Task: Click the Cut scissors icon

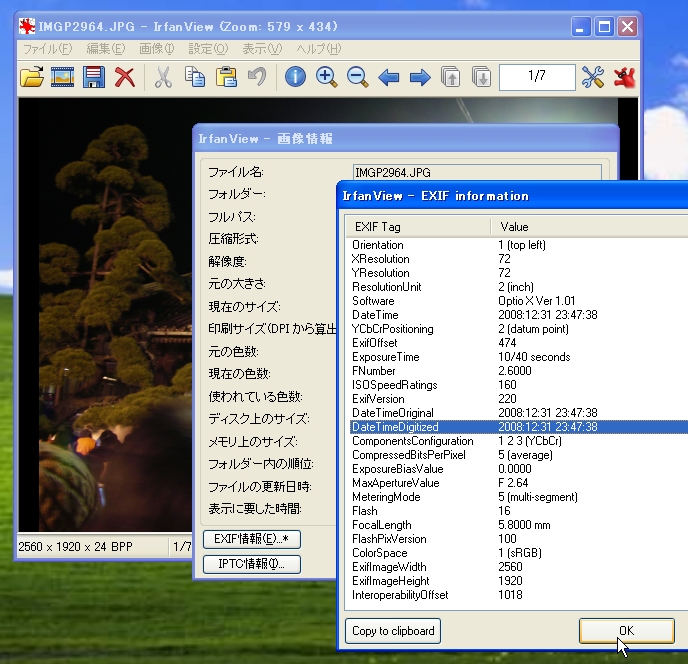Action: [x=163, y=77]
